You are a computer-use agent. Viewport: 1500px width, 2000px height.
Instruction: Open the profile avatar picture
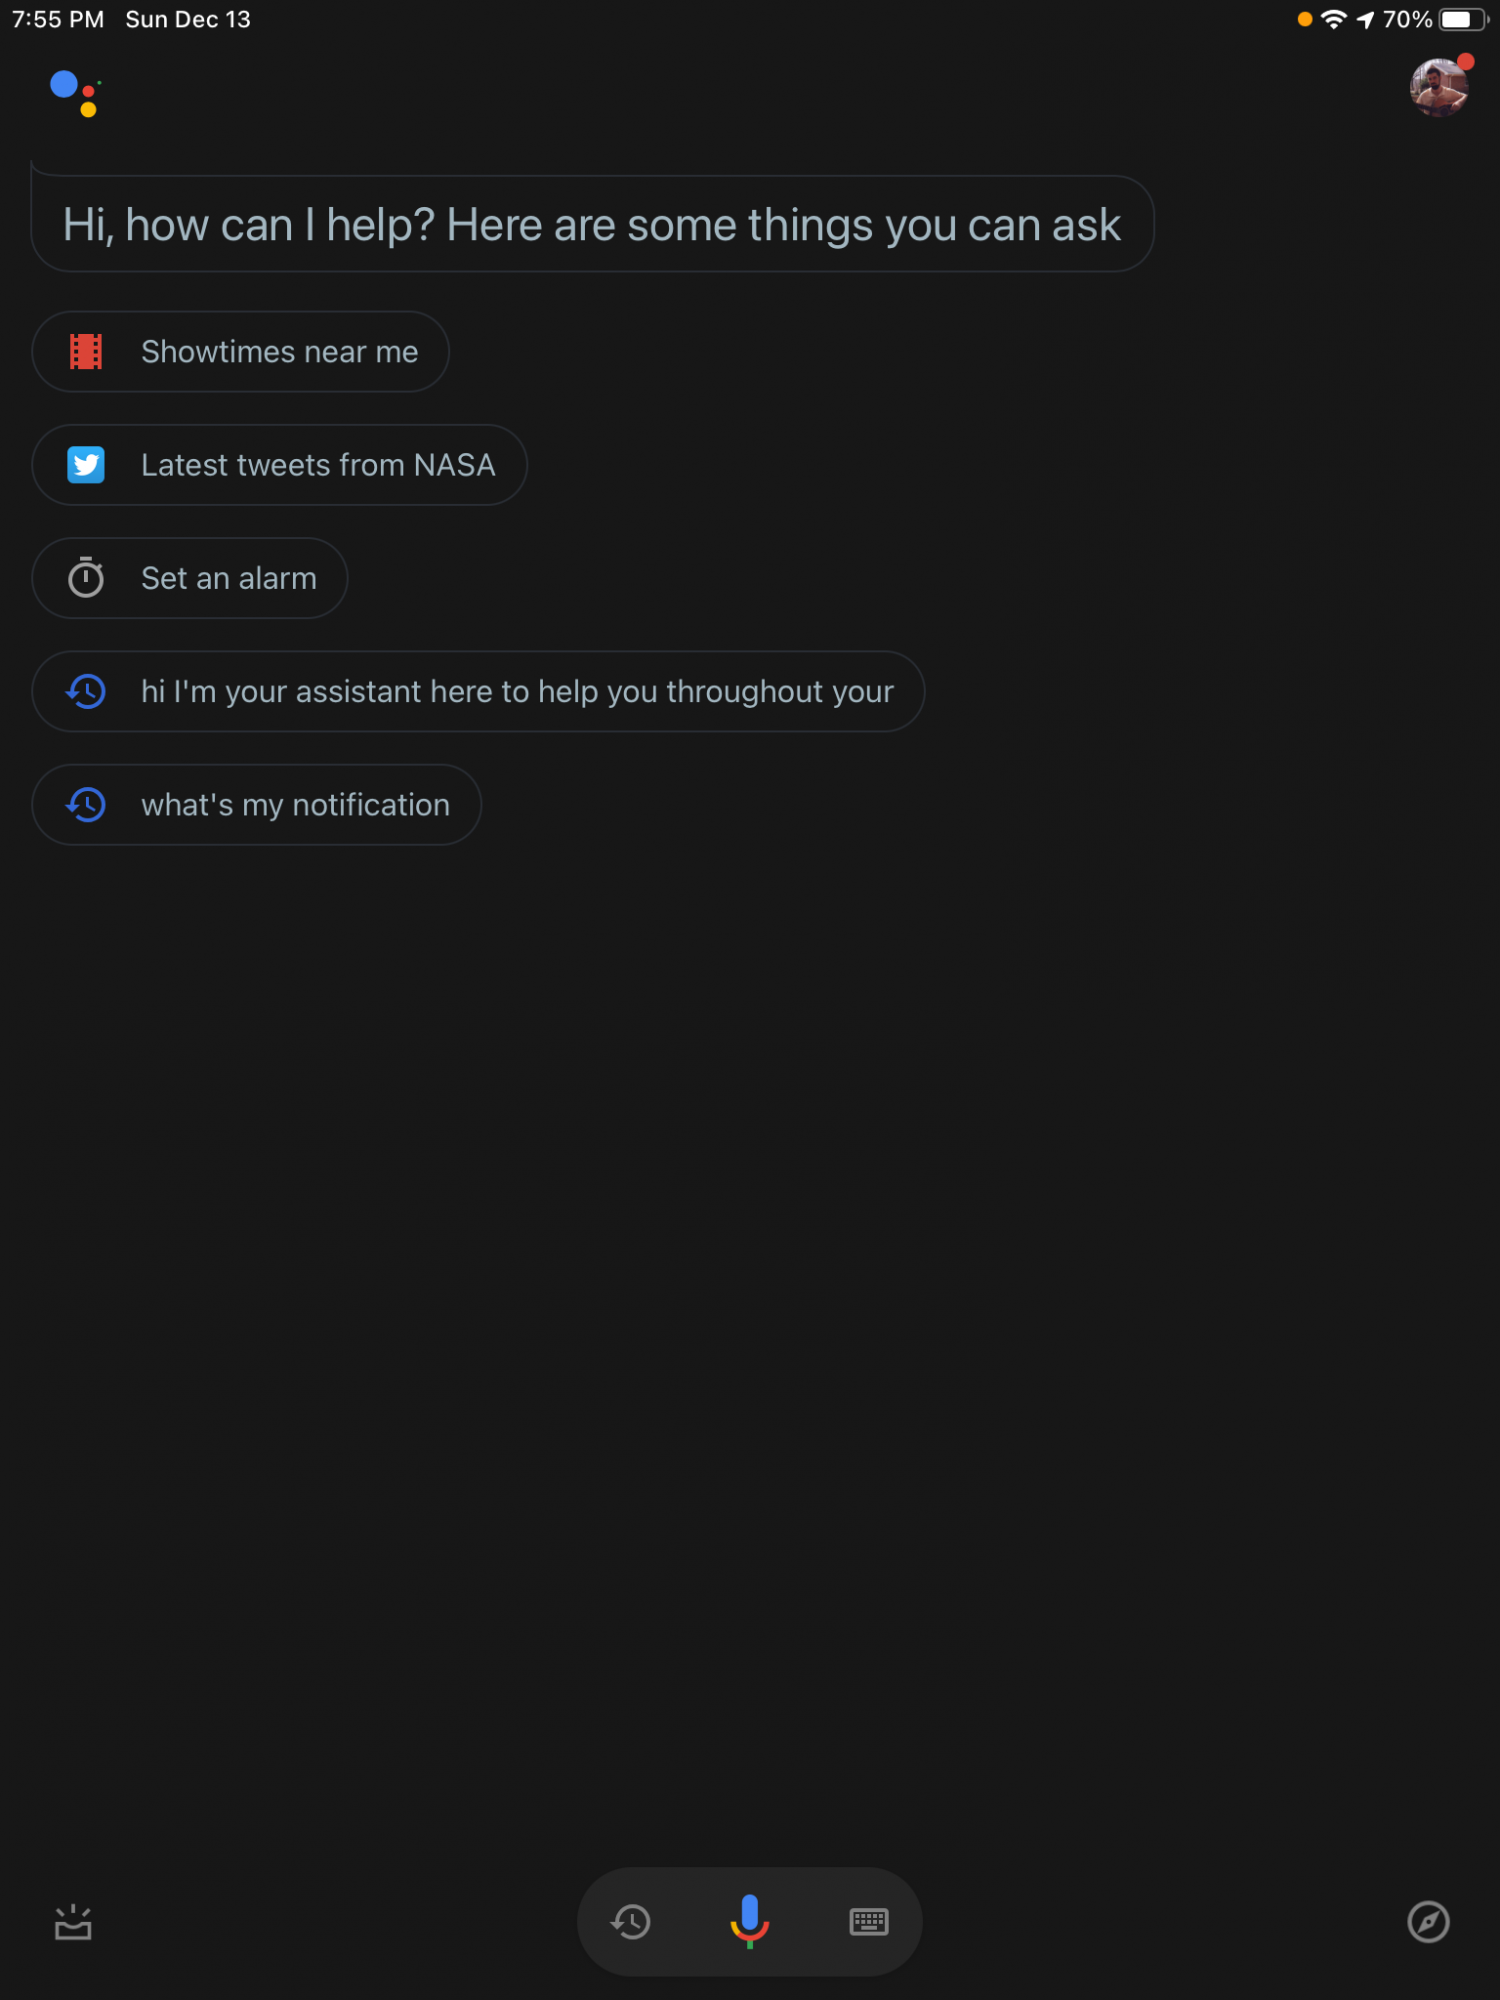[1438, 88]
